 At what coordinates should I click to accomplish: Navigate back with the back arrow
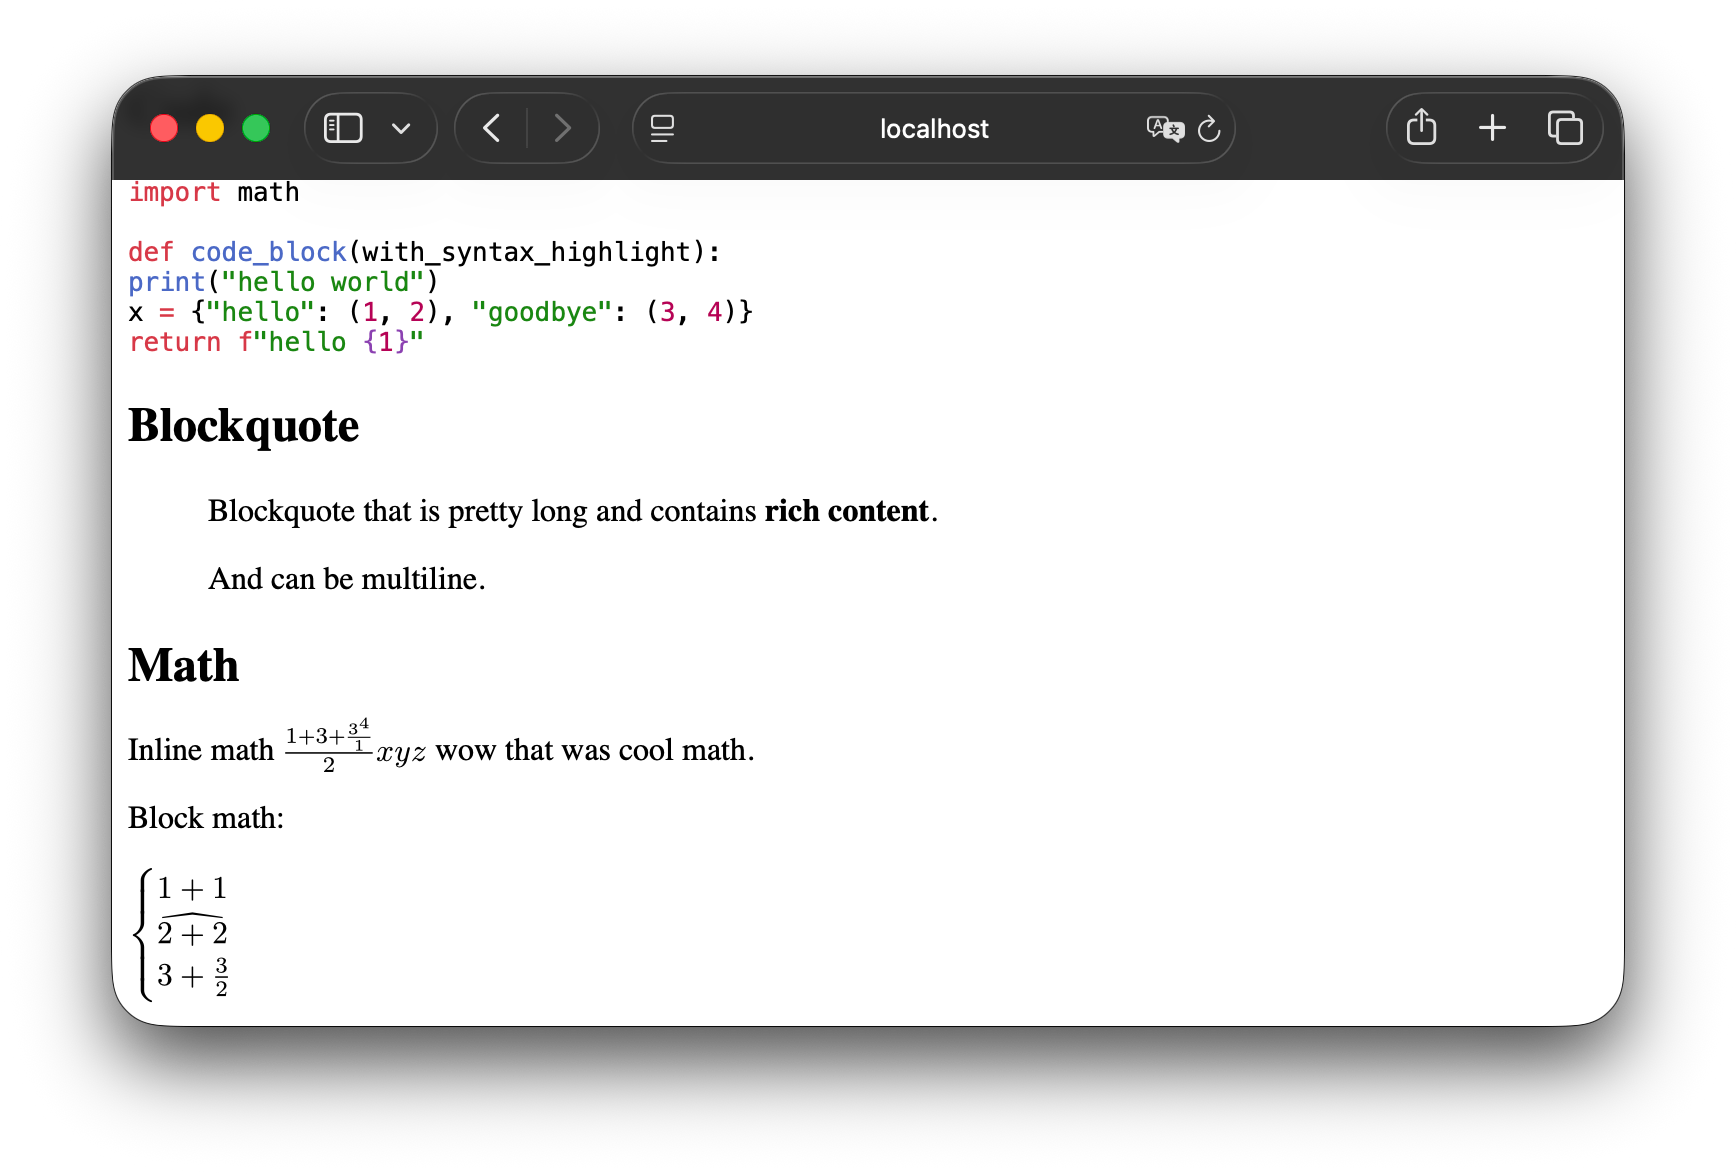coord(491,128)
